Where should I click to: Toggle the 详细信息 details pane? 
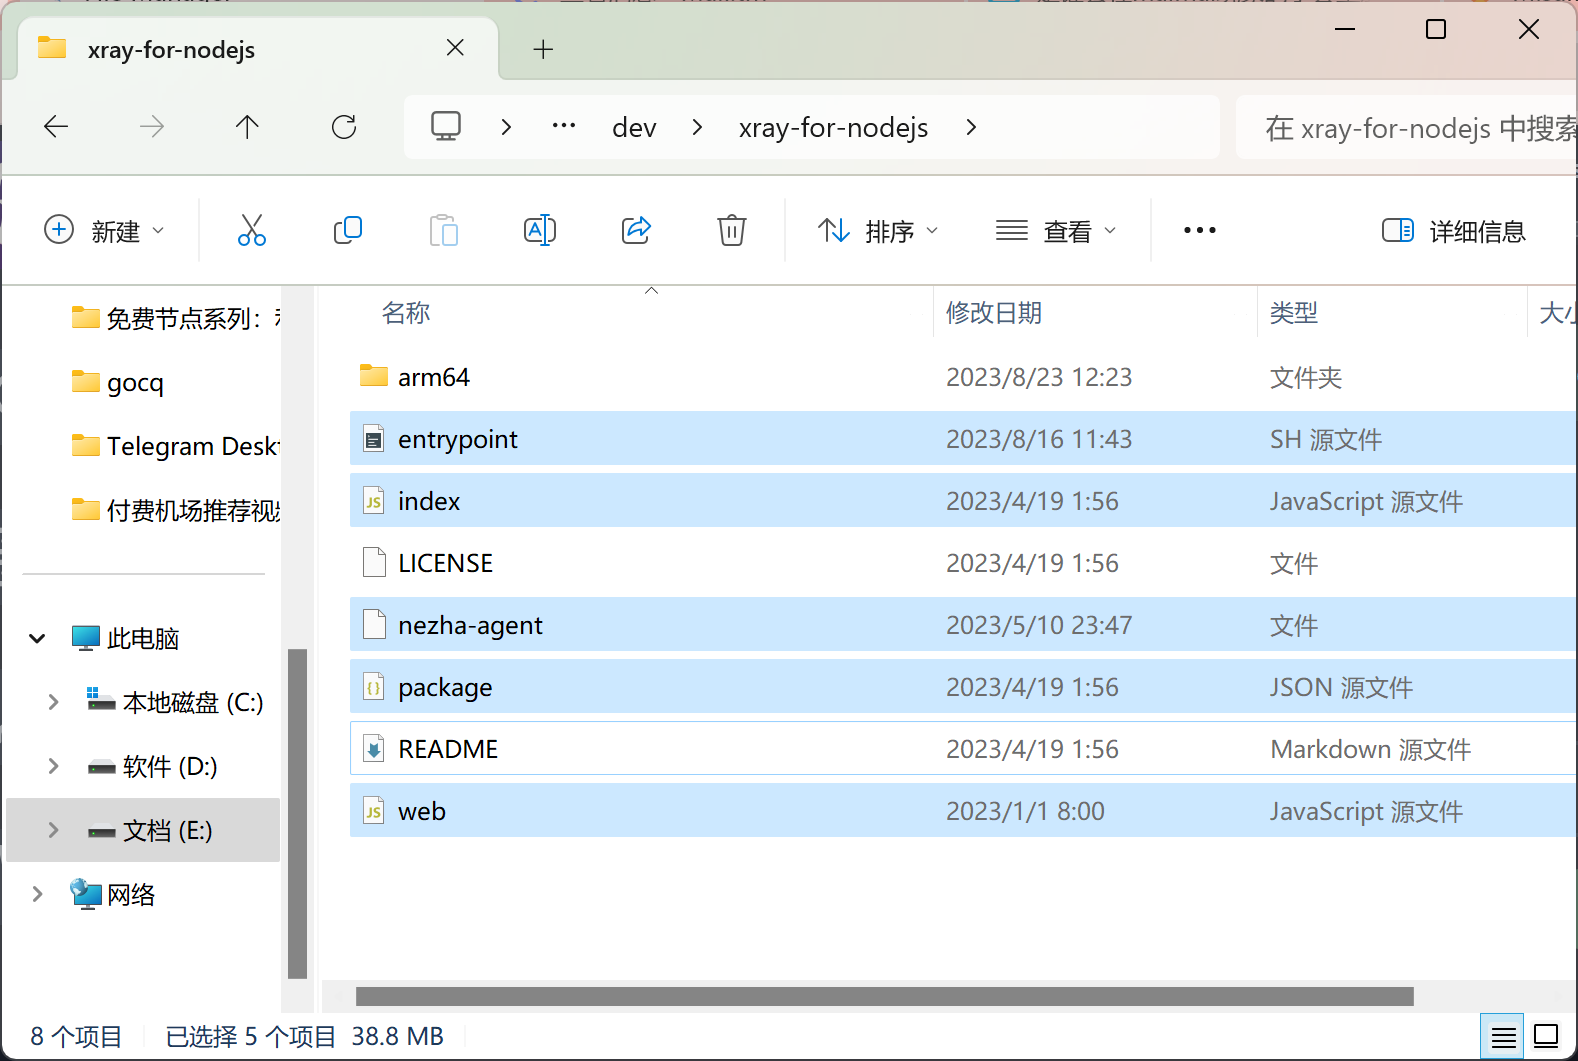1454,231
